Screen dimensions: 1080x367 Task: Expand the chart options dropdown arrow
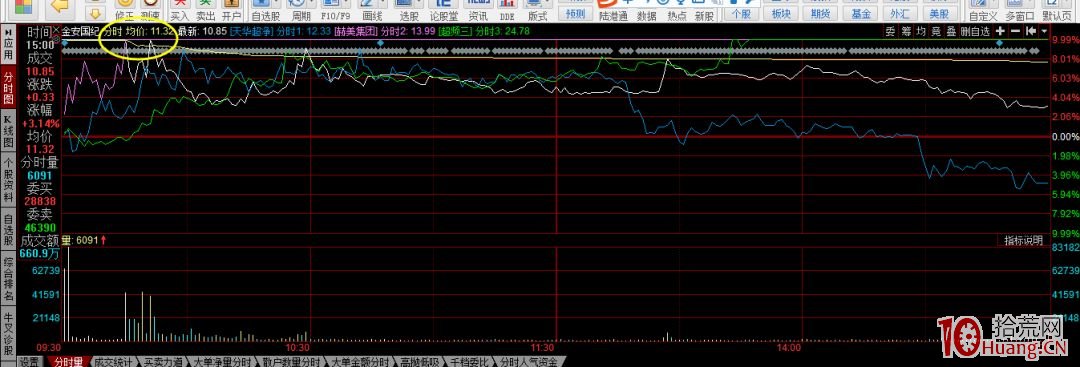click(1044, 31)
